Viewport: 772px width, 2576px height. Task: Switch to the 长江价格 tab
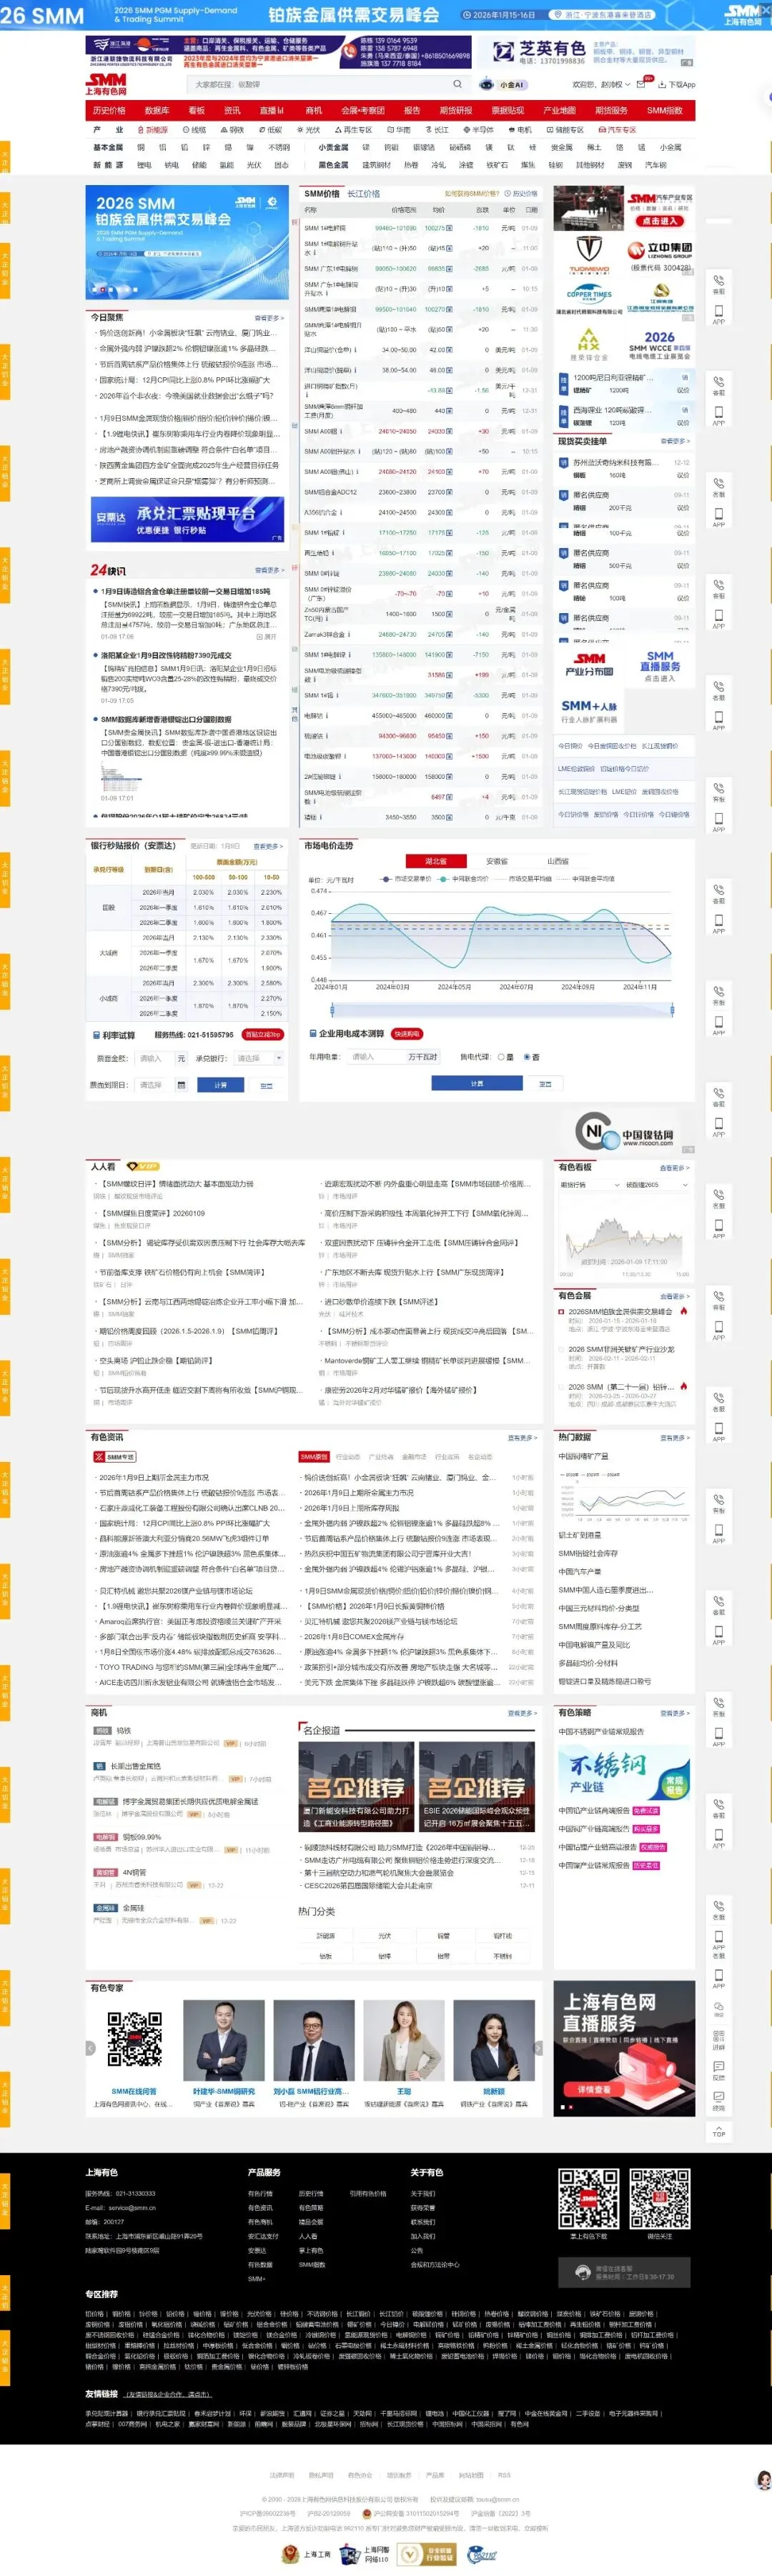tap(363, 194)
